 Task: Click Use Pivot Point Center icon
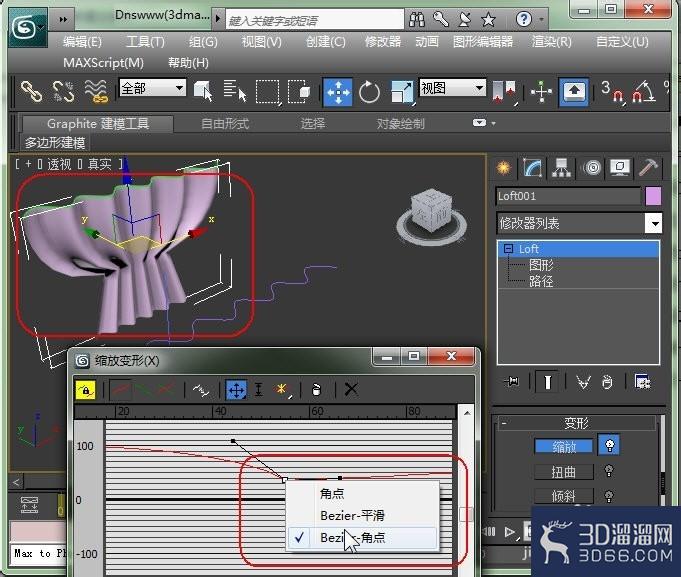coord(504,92)
